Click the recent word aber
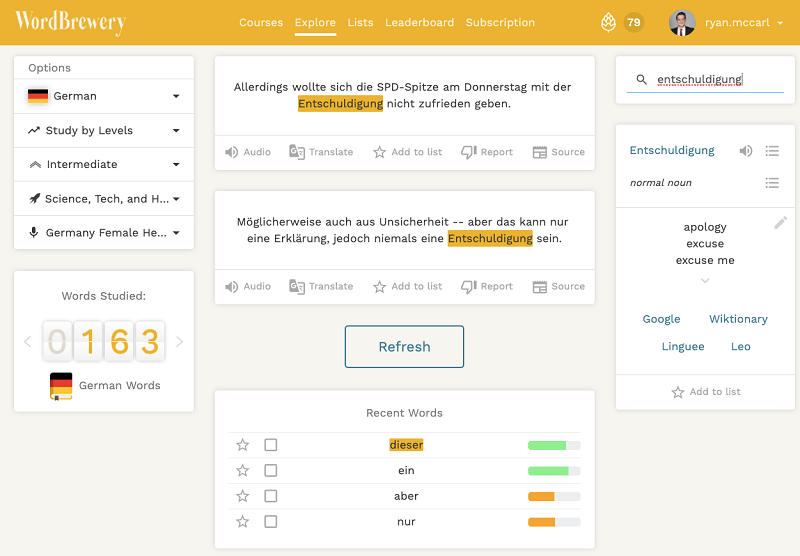800x556 pixels. [406, 496]
